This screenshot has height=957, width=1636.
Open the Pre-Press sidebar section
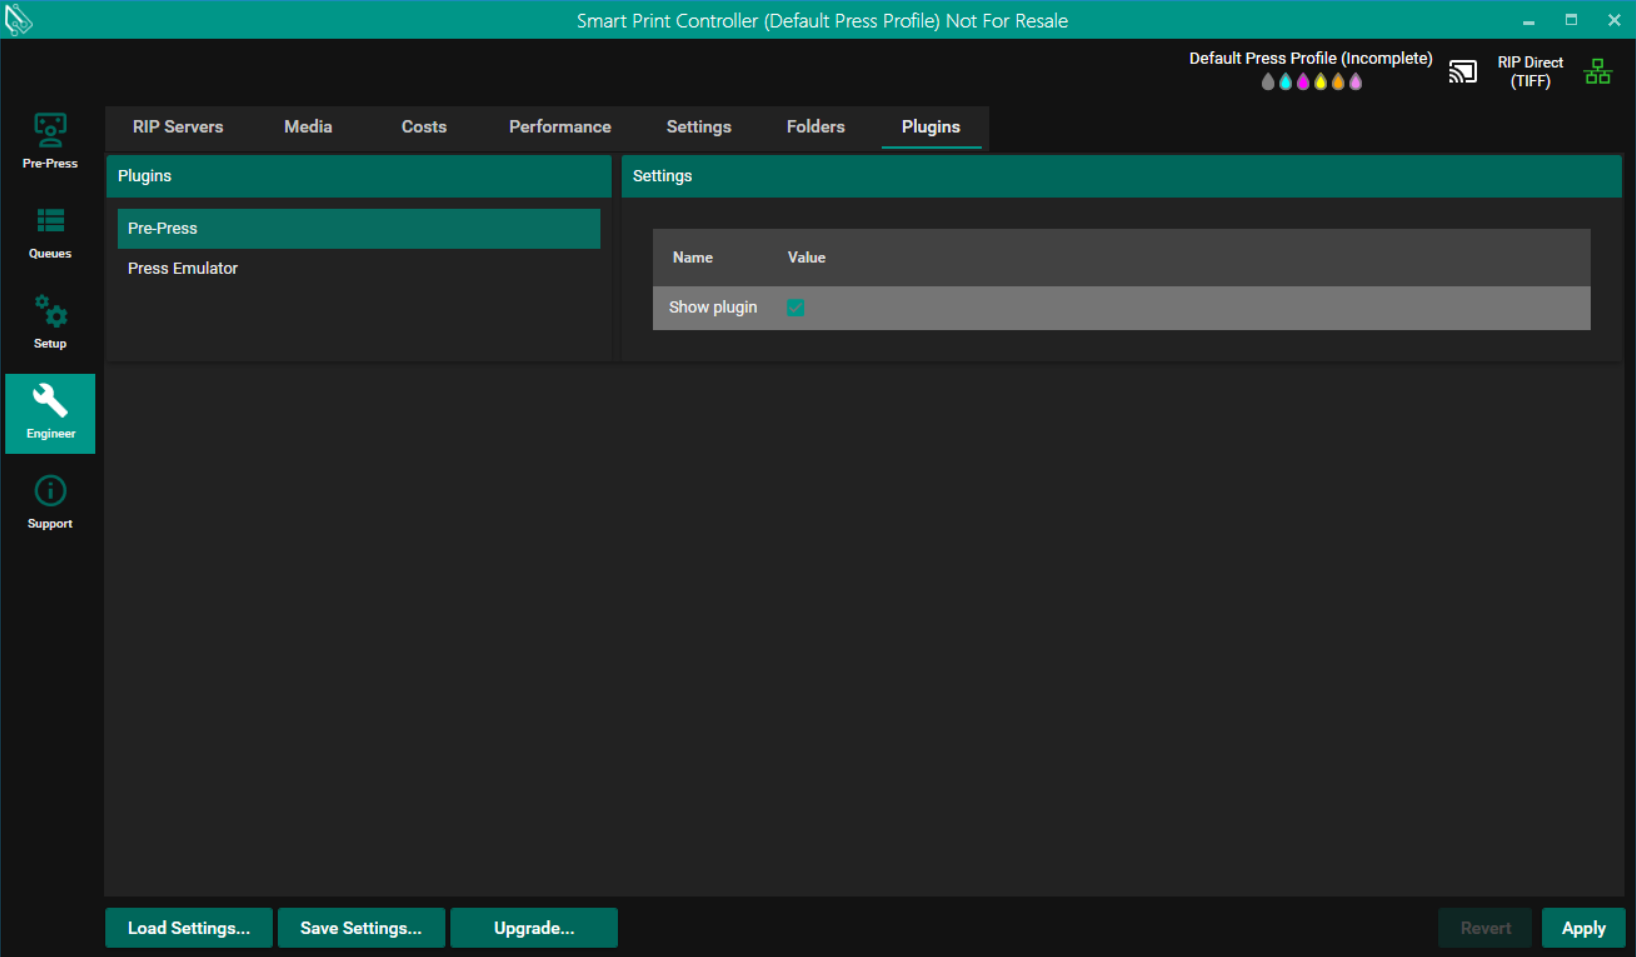(50, 141)
